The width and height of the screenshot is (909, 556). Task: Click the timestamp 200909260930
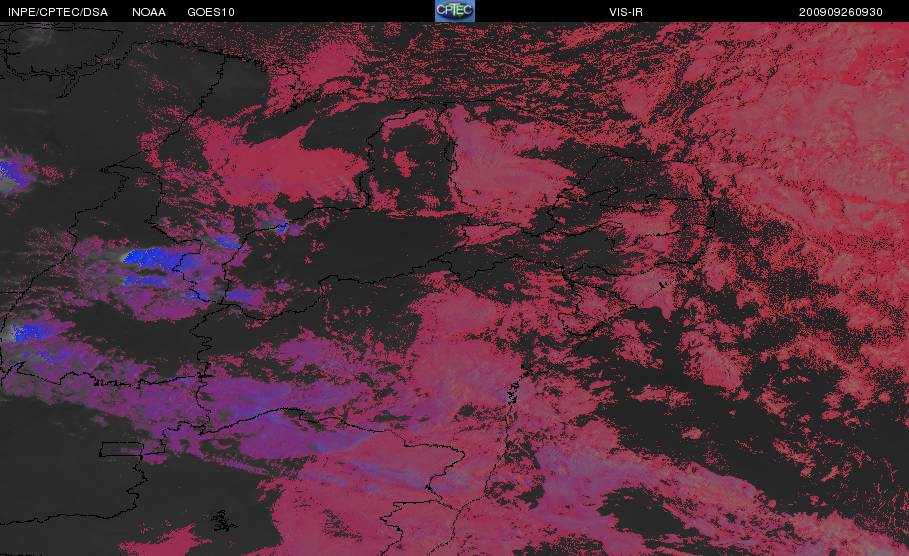click(841, 12)
